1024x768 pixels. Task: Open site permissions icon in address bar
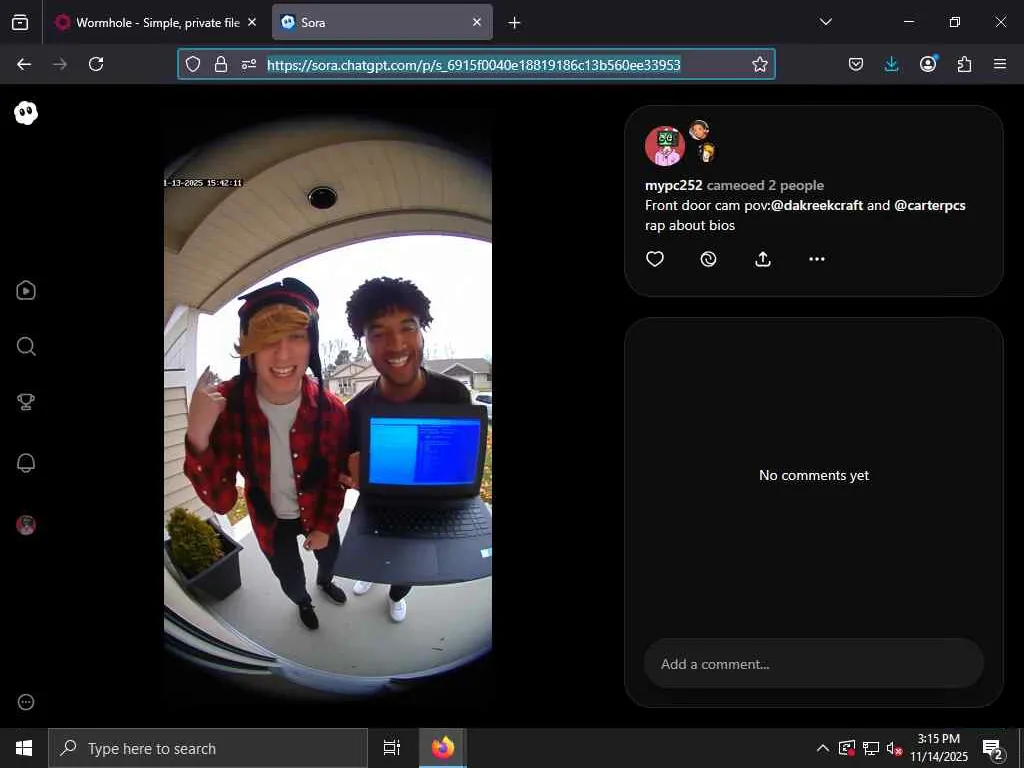coord(249,64)
